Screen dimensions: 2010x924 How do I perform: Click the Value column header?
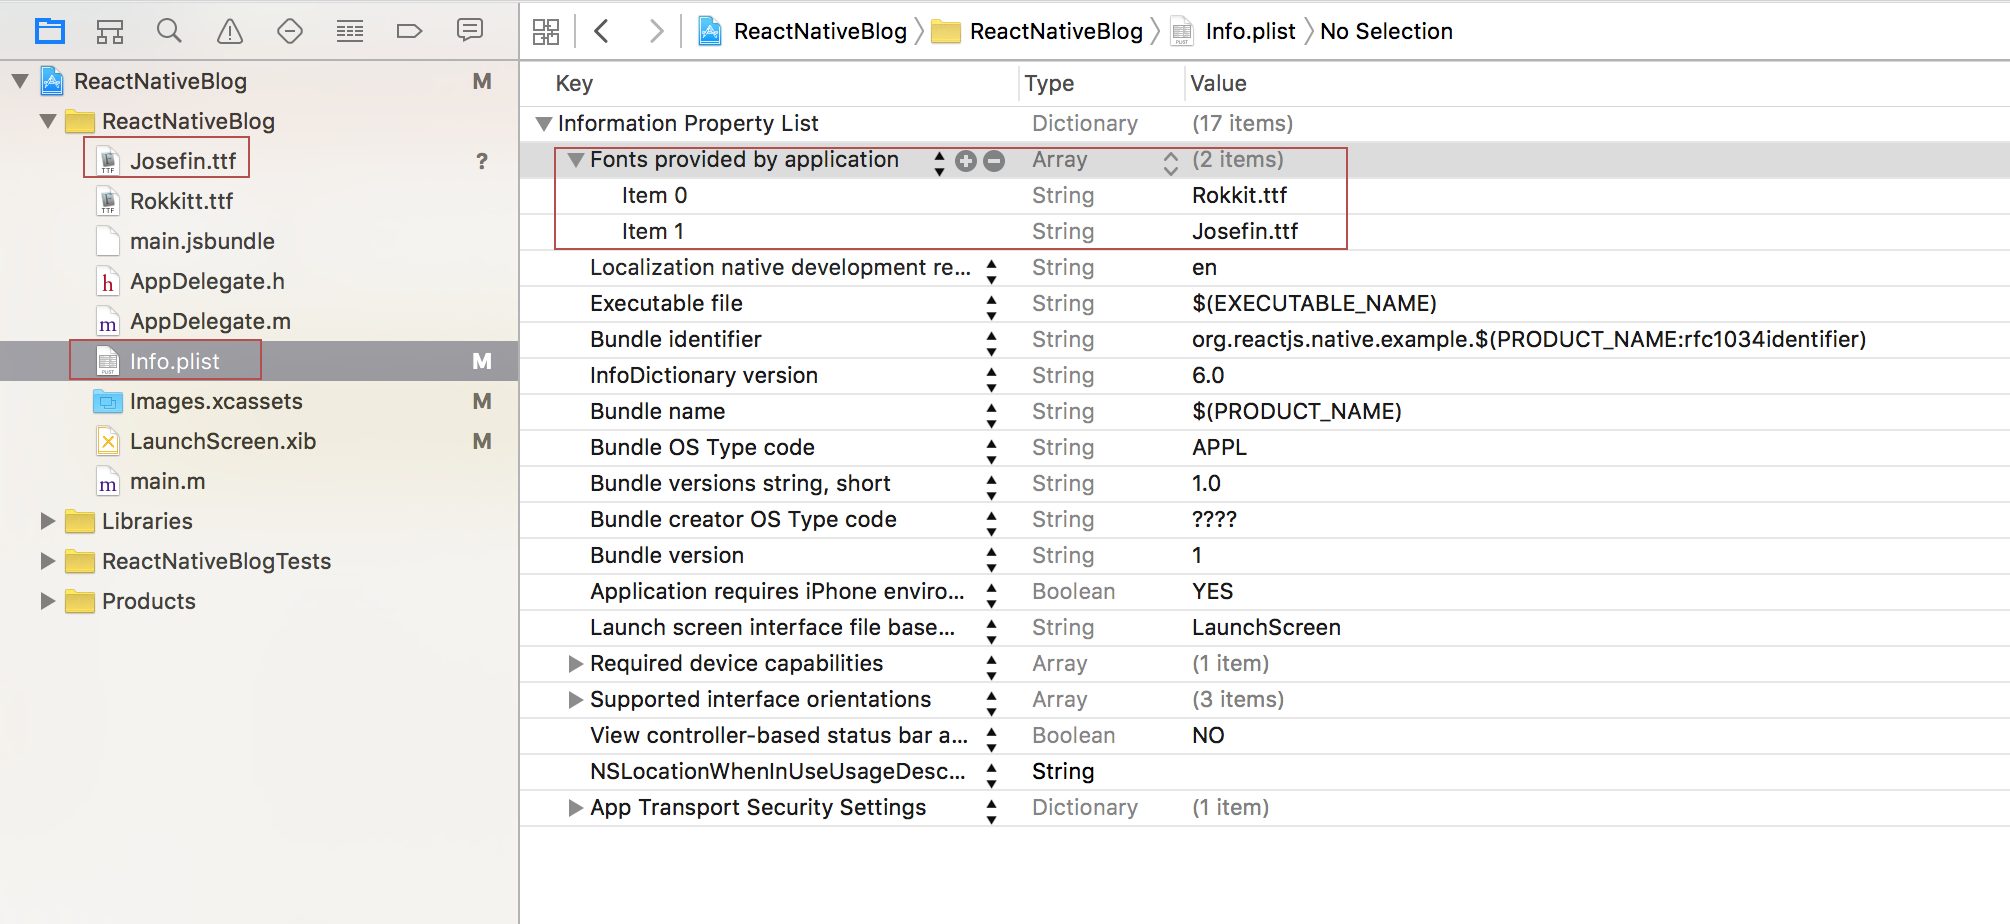coord(1218,84)
